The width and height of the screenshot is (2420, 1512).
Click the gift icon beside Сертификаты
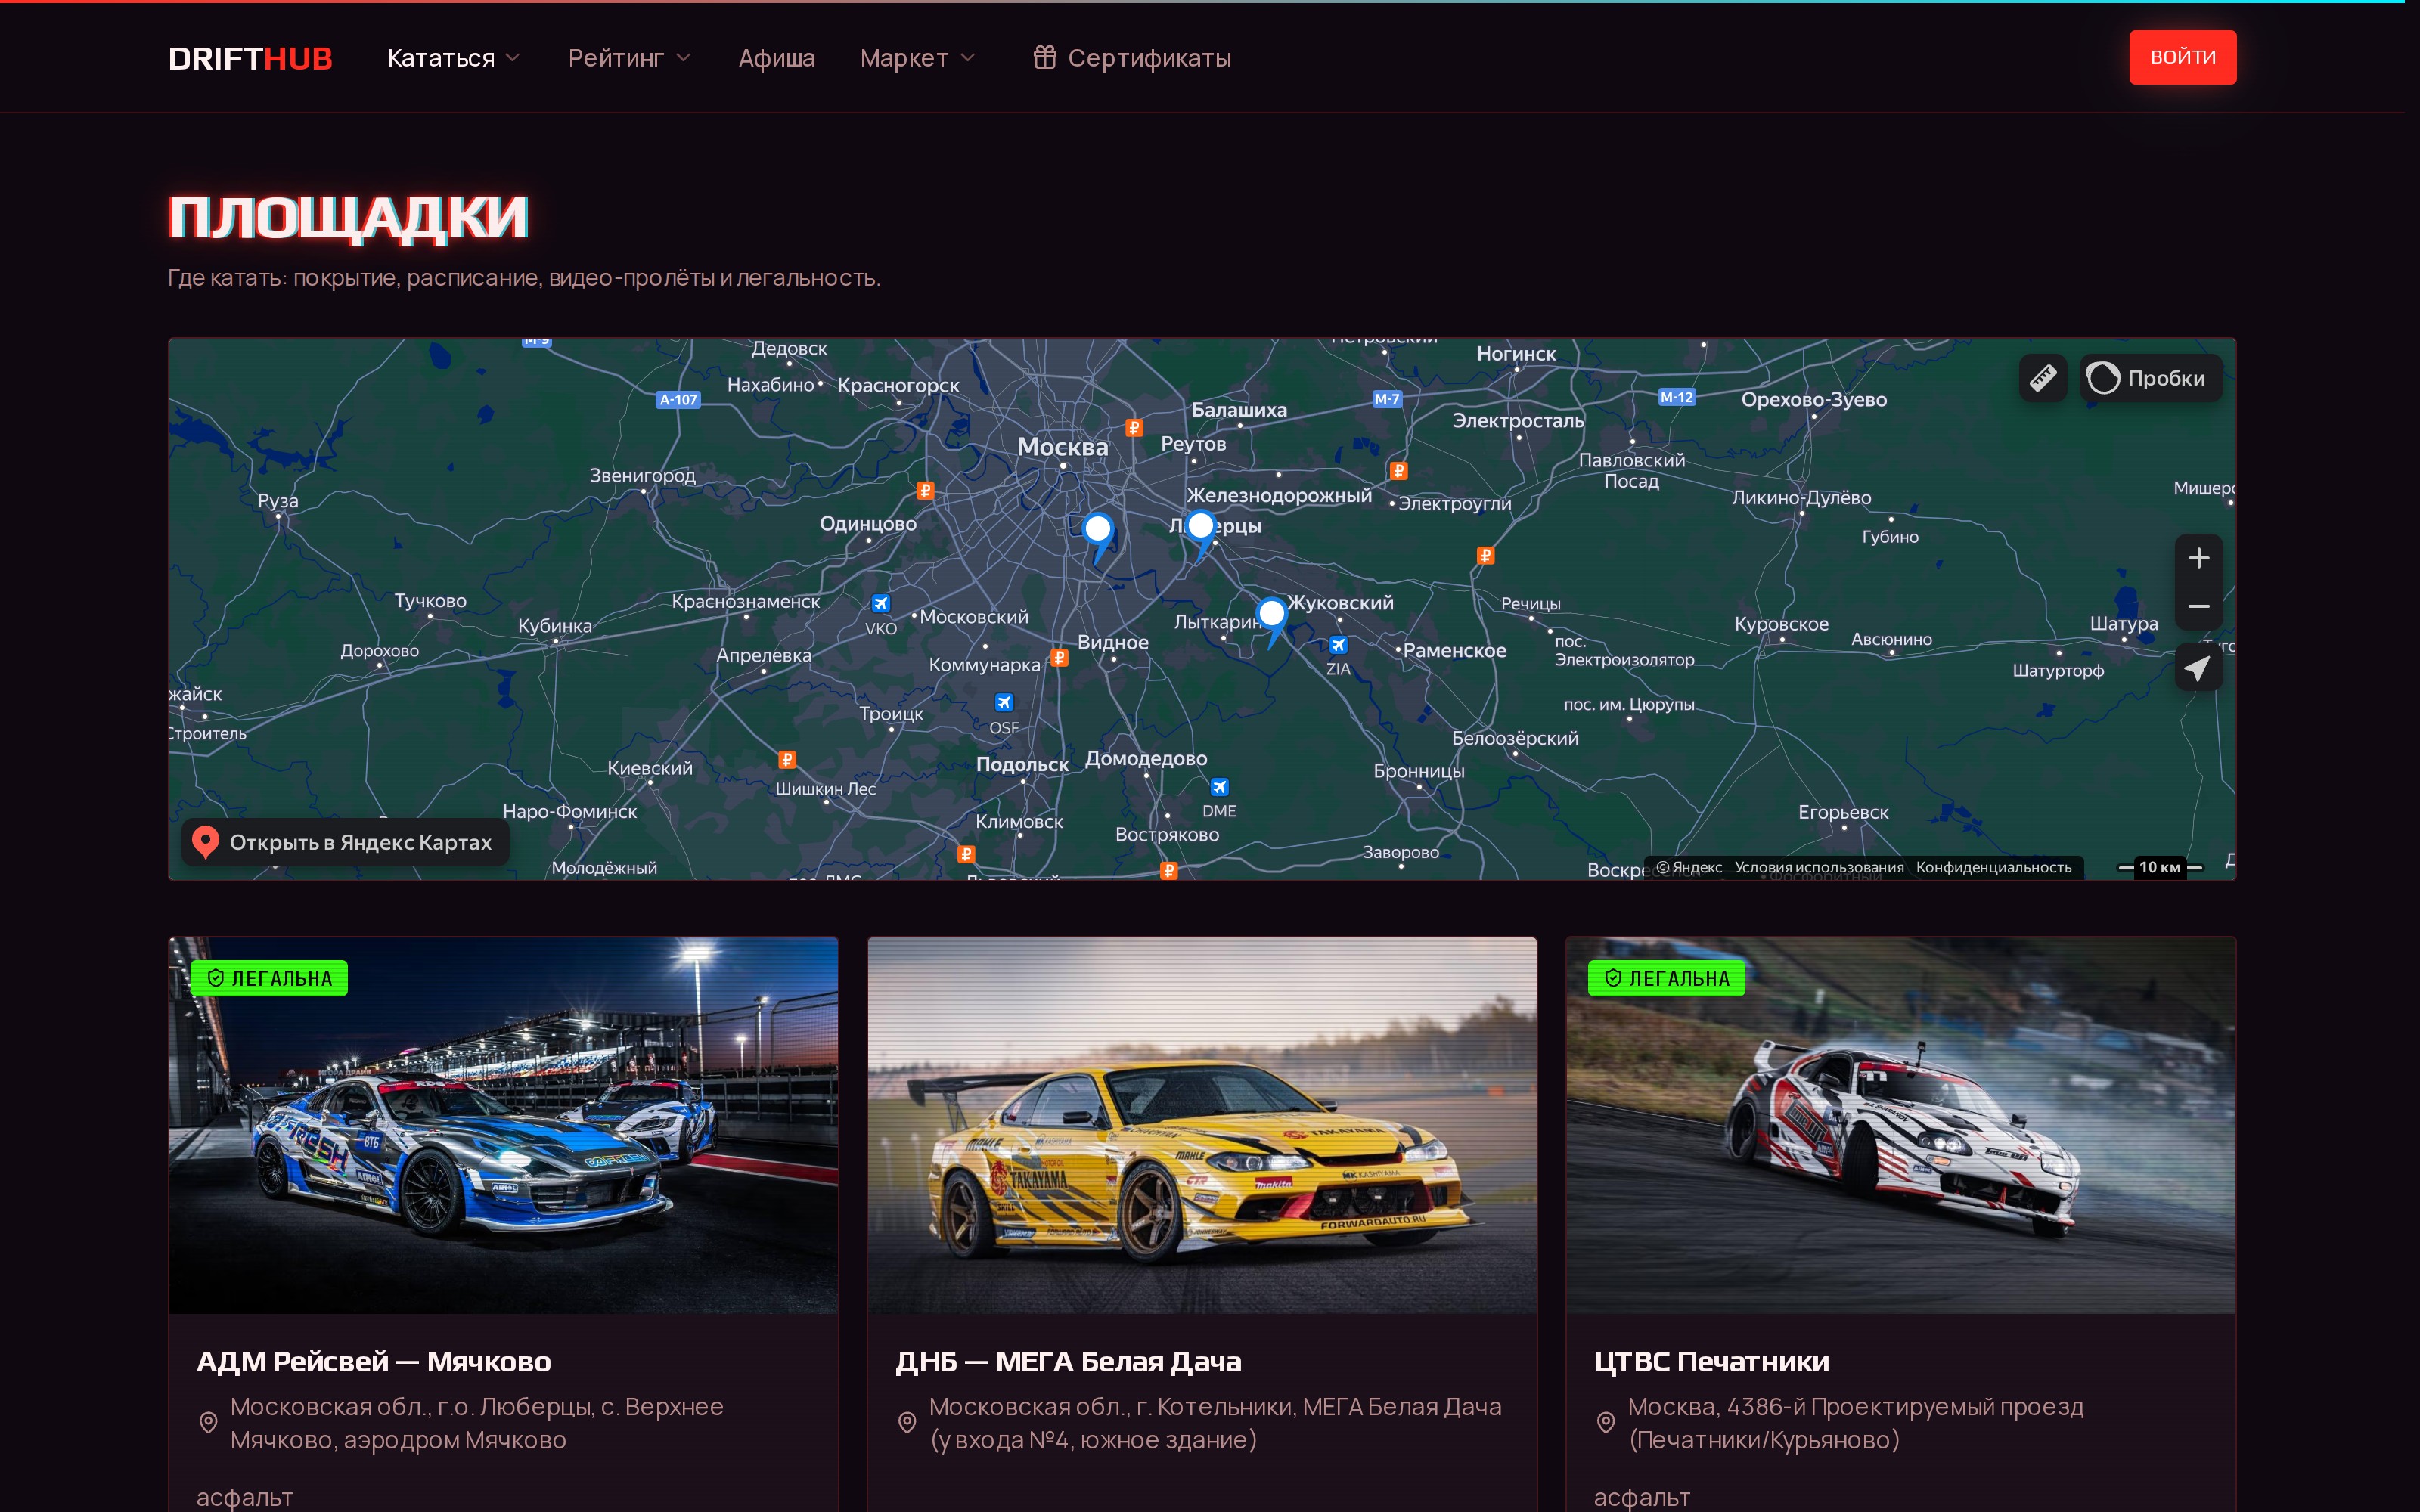point(1044,57)
